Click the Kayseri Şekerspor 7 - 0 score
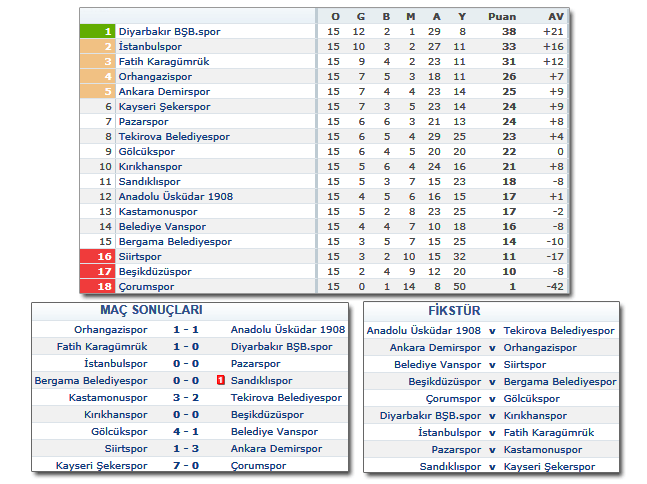The height and width of the screenshot is (484, 647). 189,466
